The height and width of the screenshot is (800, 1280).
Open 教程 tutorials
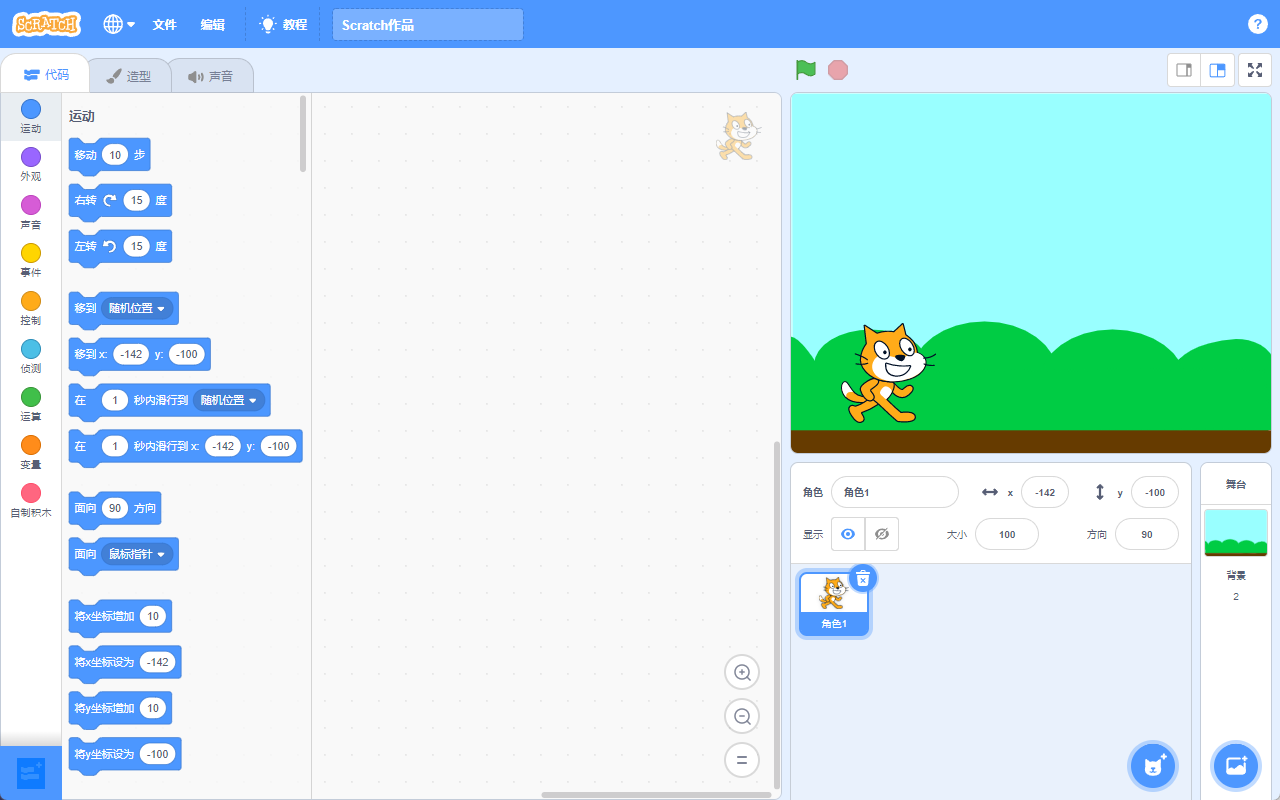283,24
